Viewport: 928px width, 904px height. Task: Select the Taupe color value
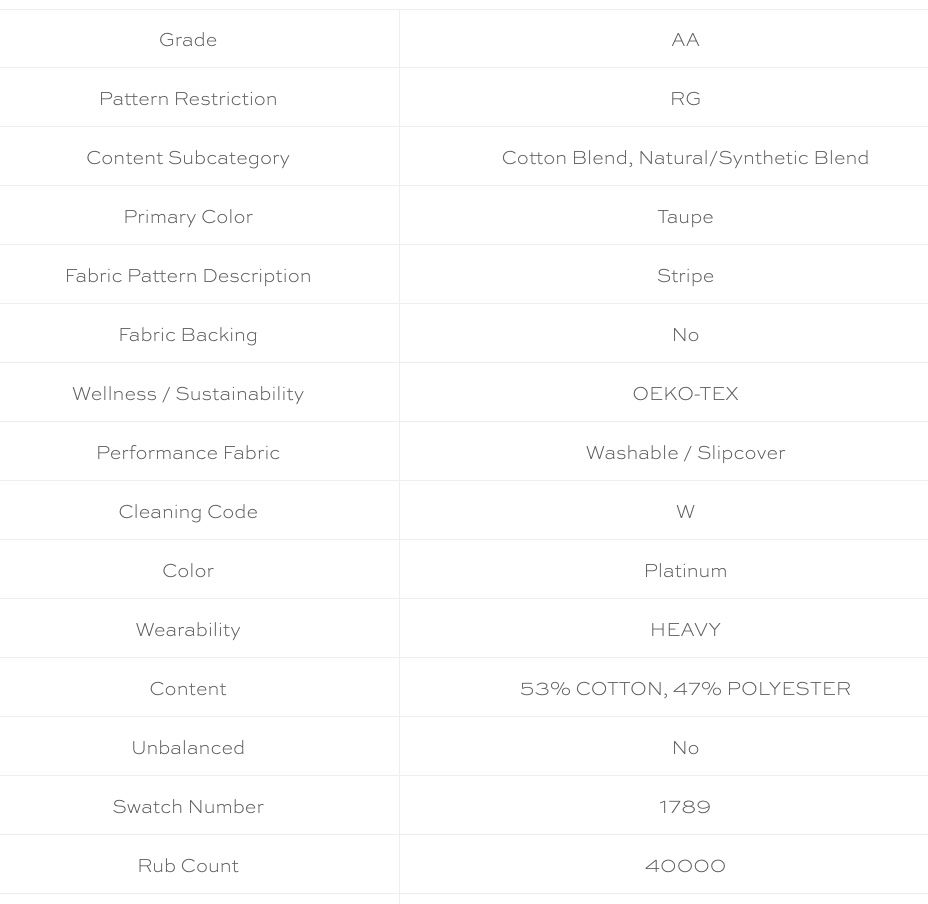coord(685,217)
